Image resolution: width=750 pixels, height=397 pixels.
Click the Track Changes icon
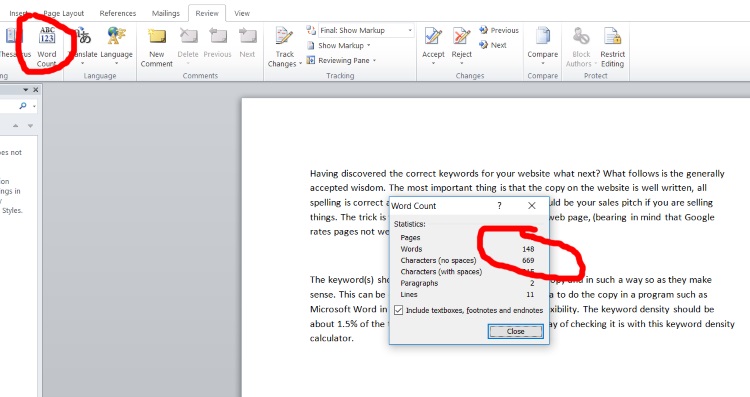pyautogui.click(x=284, y=47)
